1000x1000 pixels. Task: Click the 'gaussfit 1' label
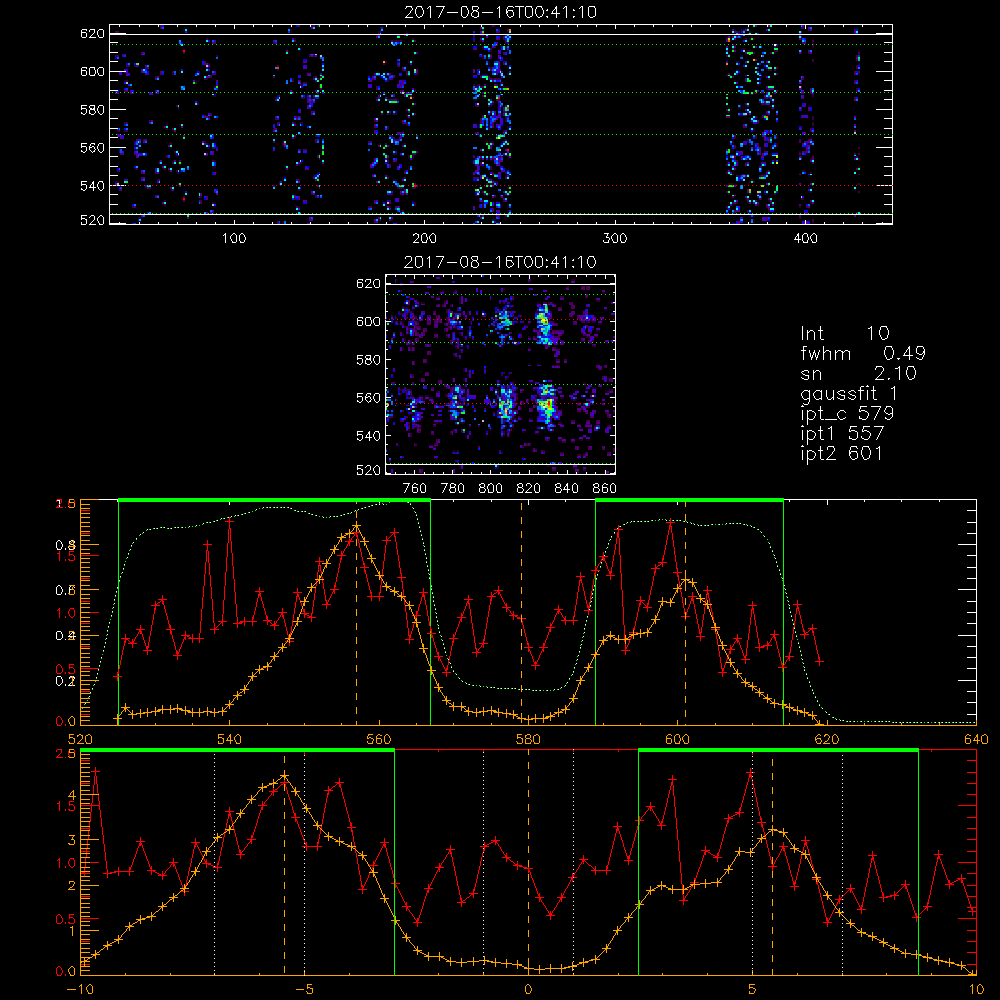(x=849, y=393)
